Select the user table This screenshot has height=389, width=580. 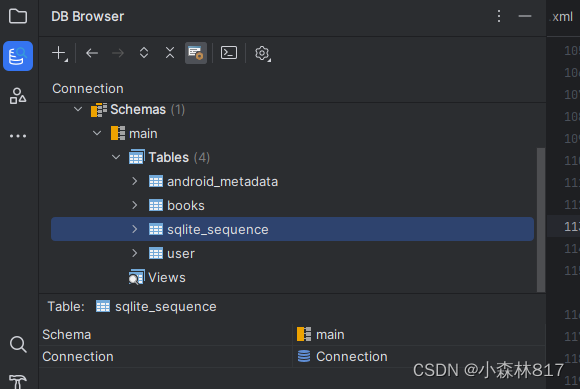pos(172,254)
